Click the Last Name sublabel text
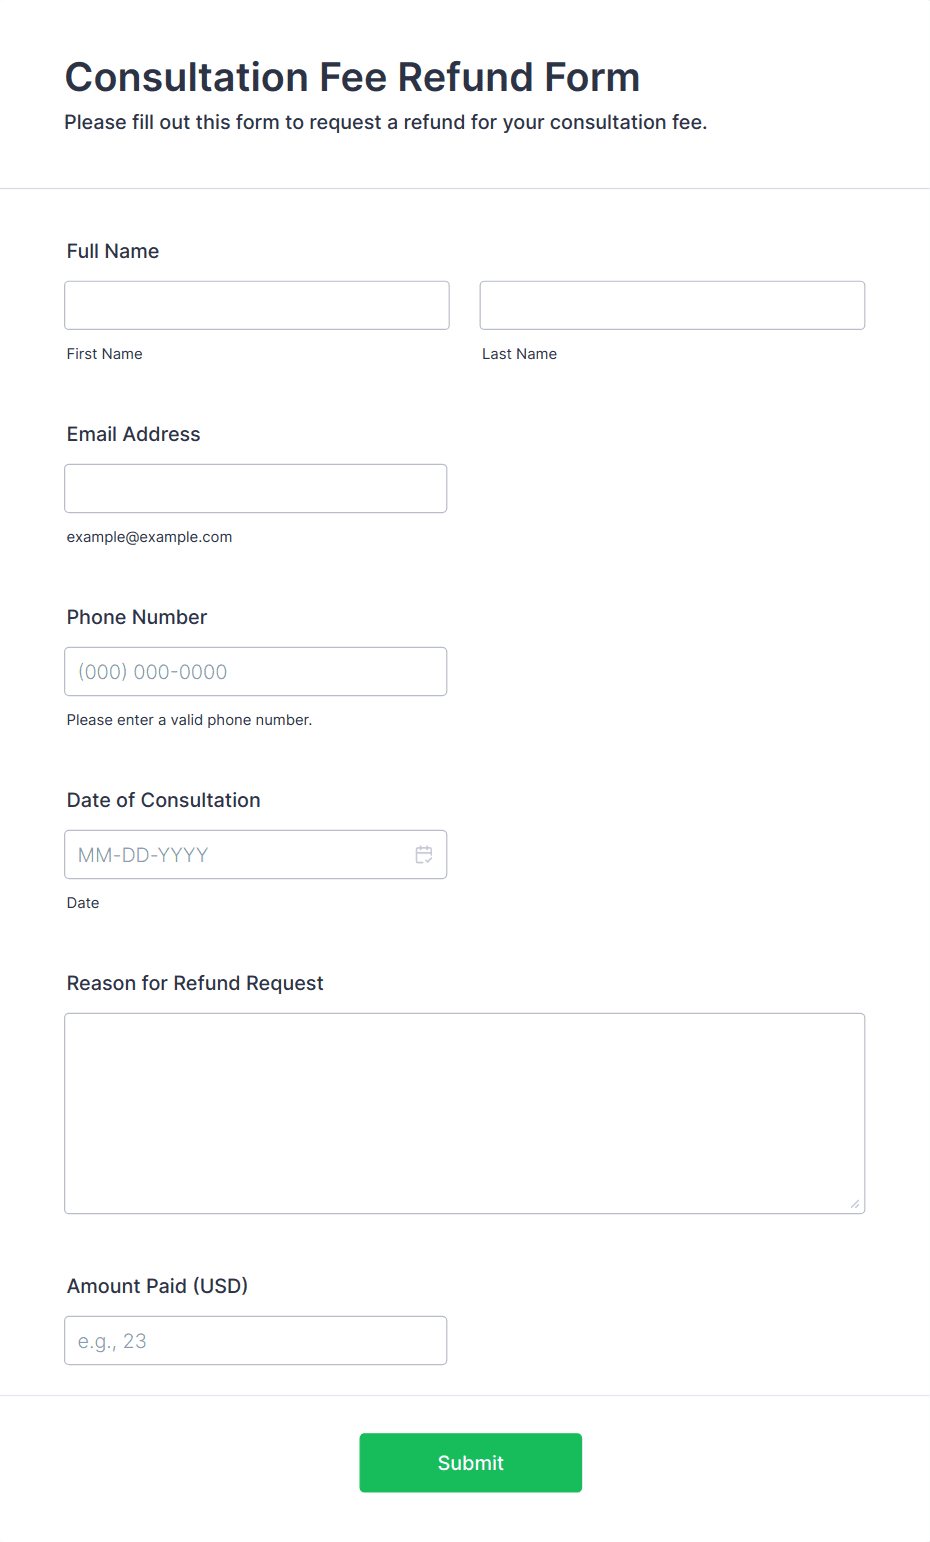The width and height of the screenshot is (930, 1542). click(520, 354)
